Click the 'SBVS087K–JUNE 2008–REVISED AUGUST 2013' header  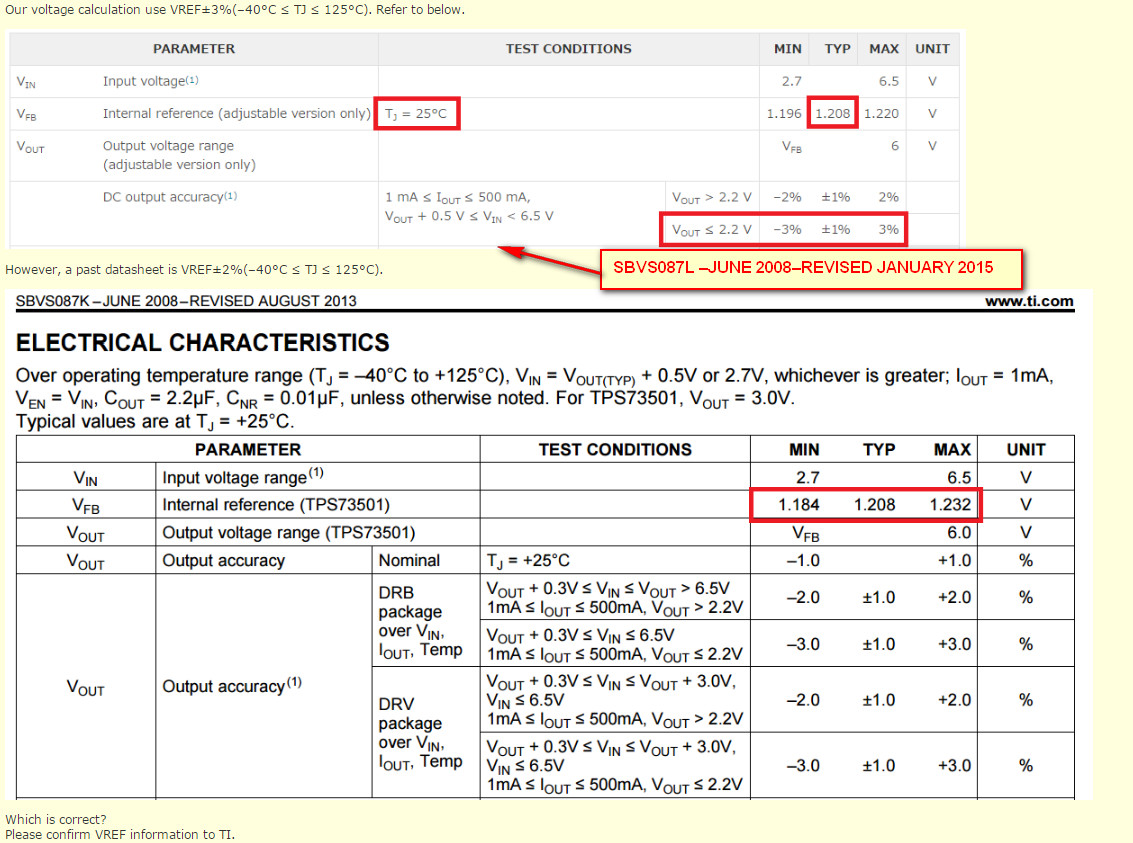click(x=186, y=301)
